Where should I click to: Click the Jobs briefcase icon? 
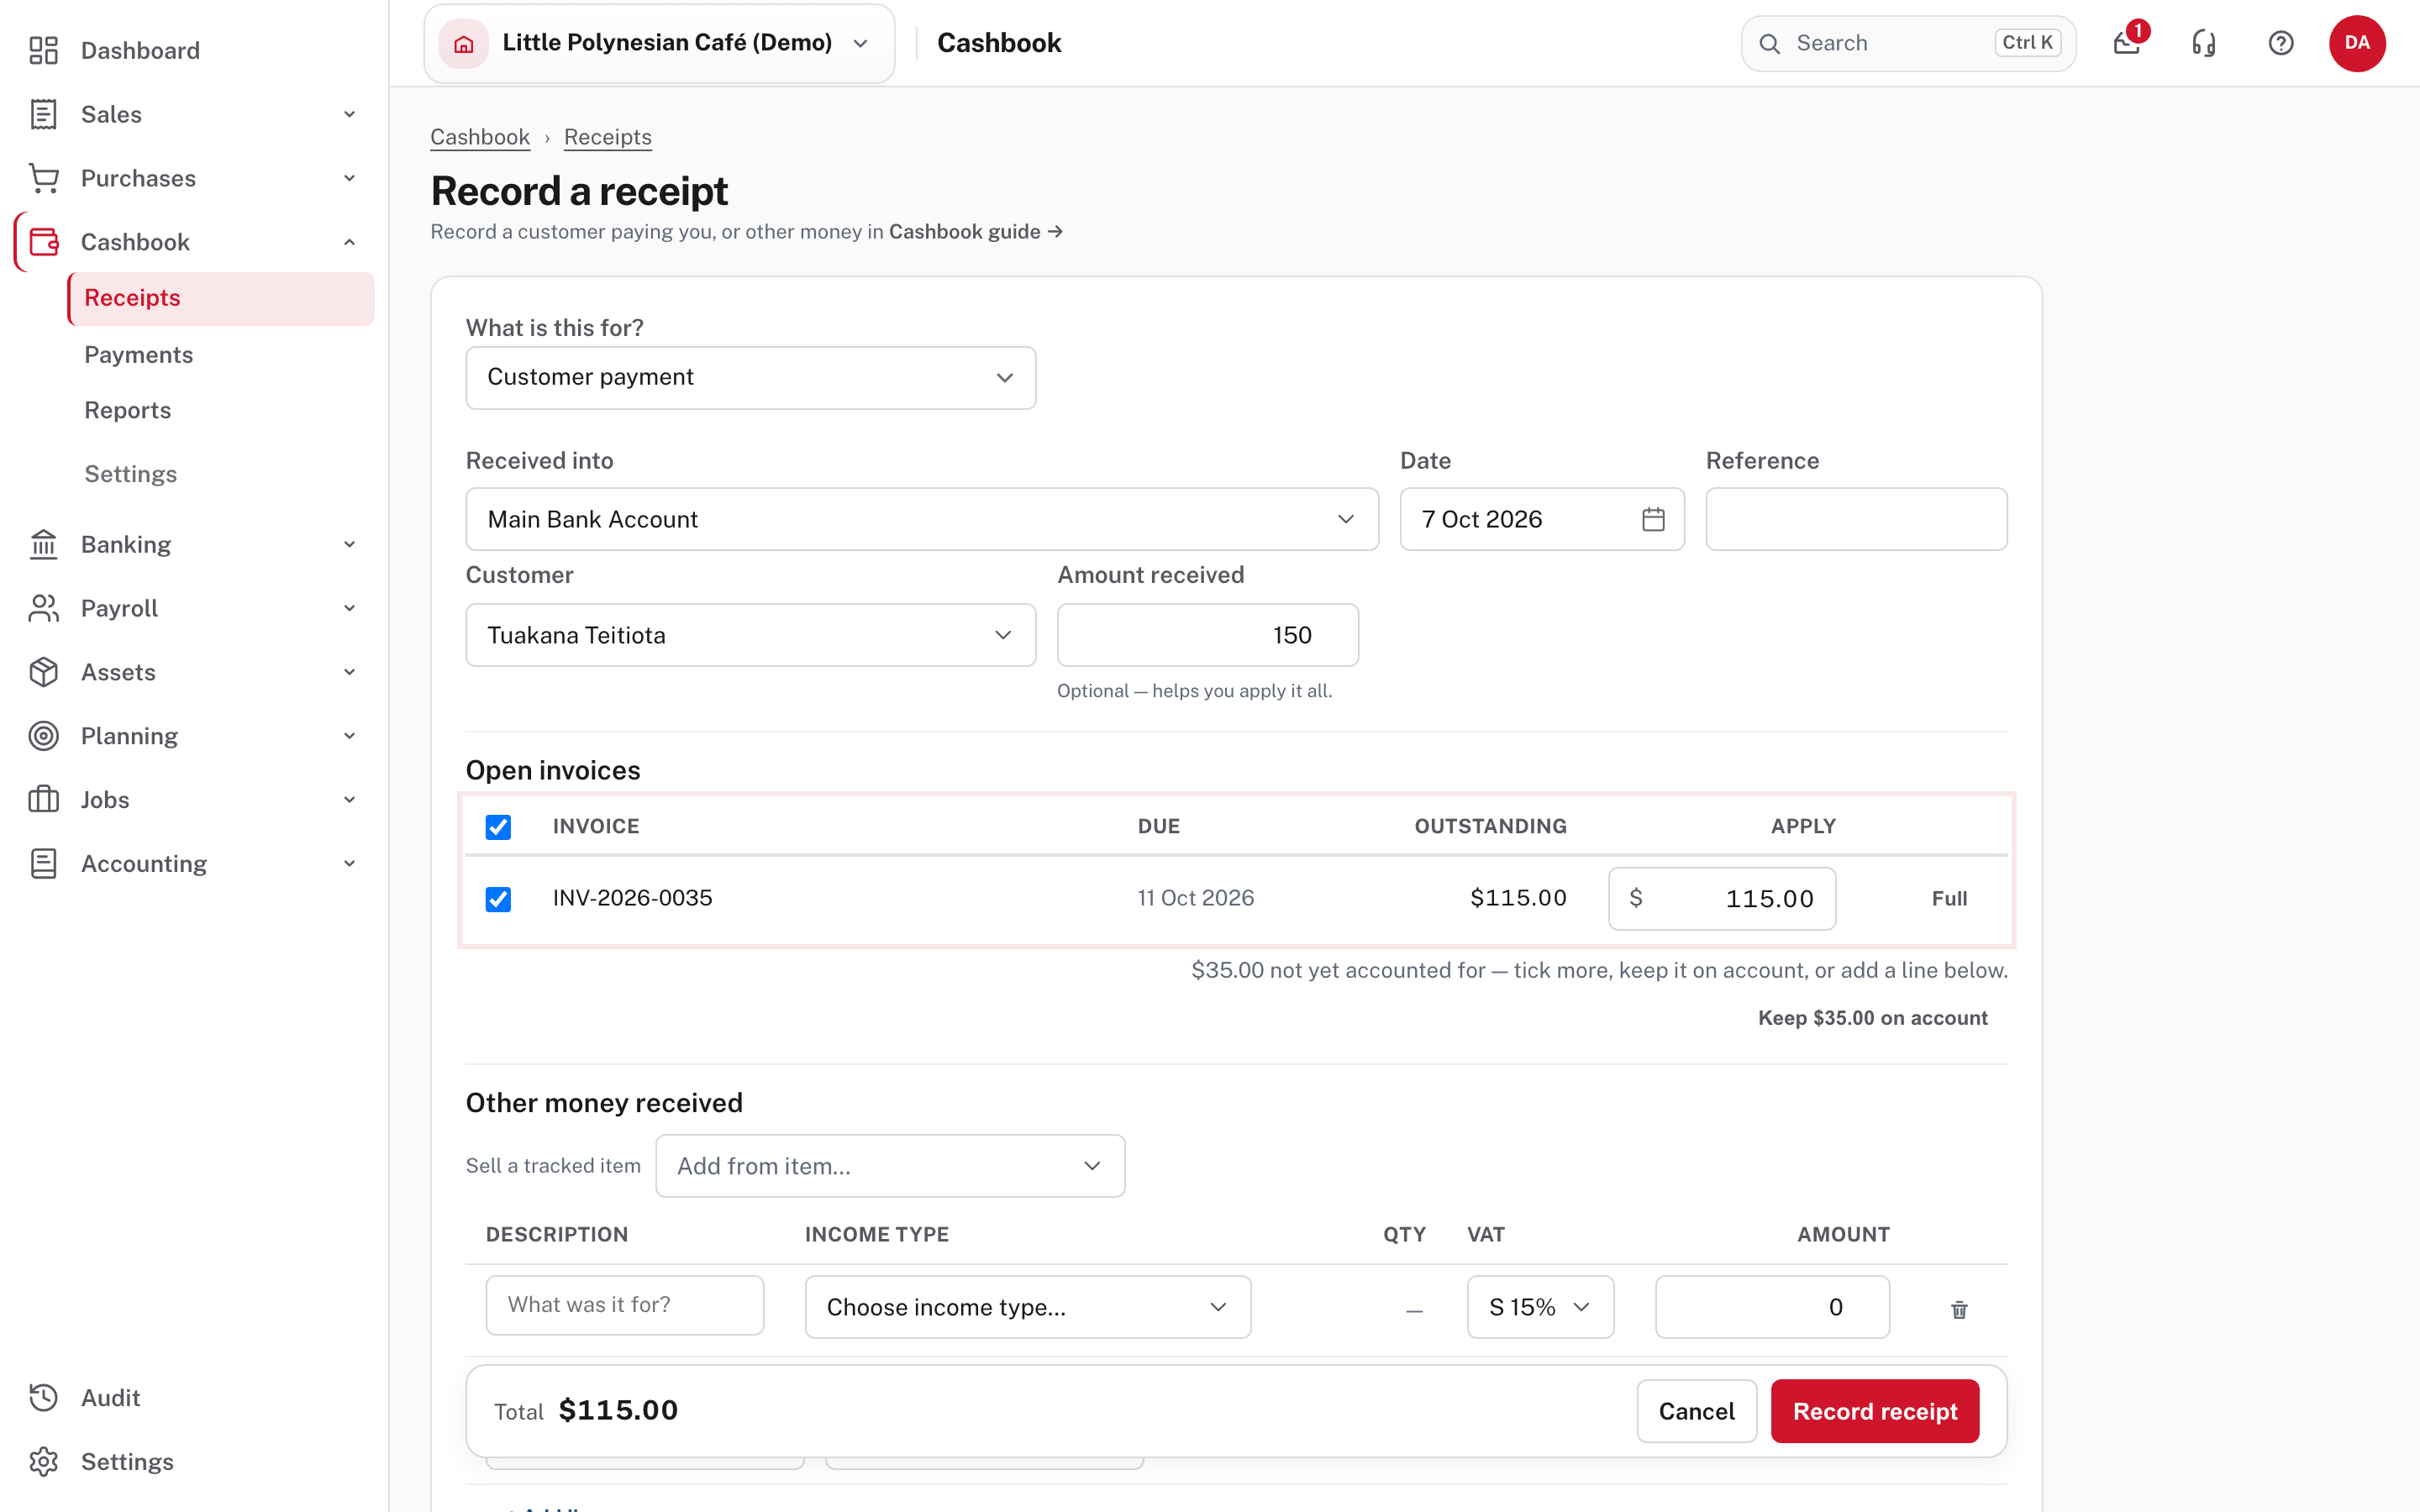tap(43, 800)
